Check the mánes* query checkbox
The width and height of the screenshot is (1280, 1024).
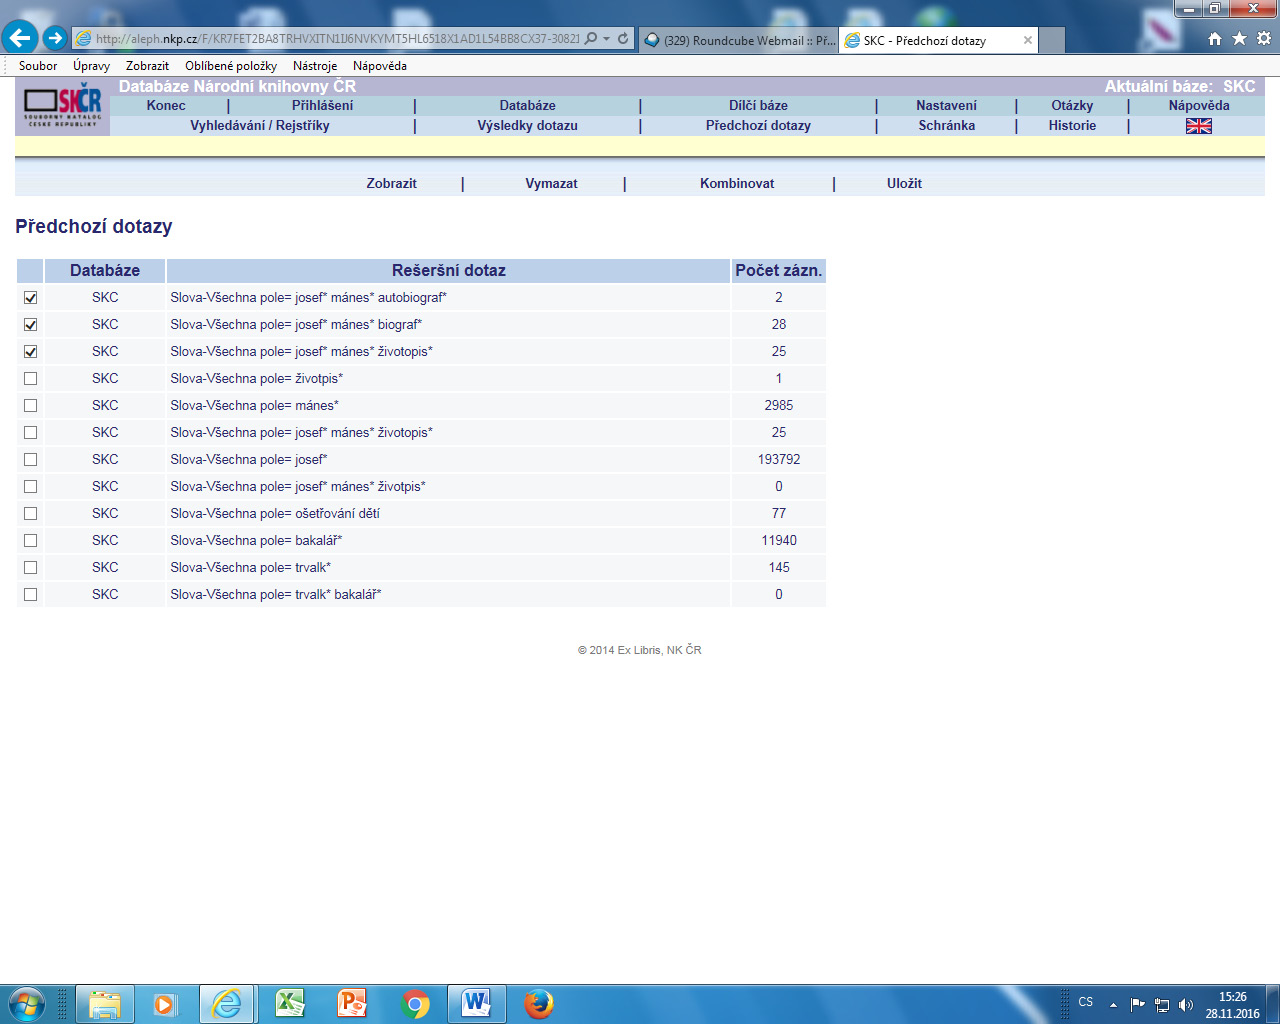(30, 406)
